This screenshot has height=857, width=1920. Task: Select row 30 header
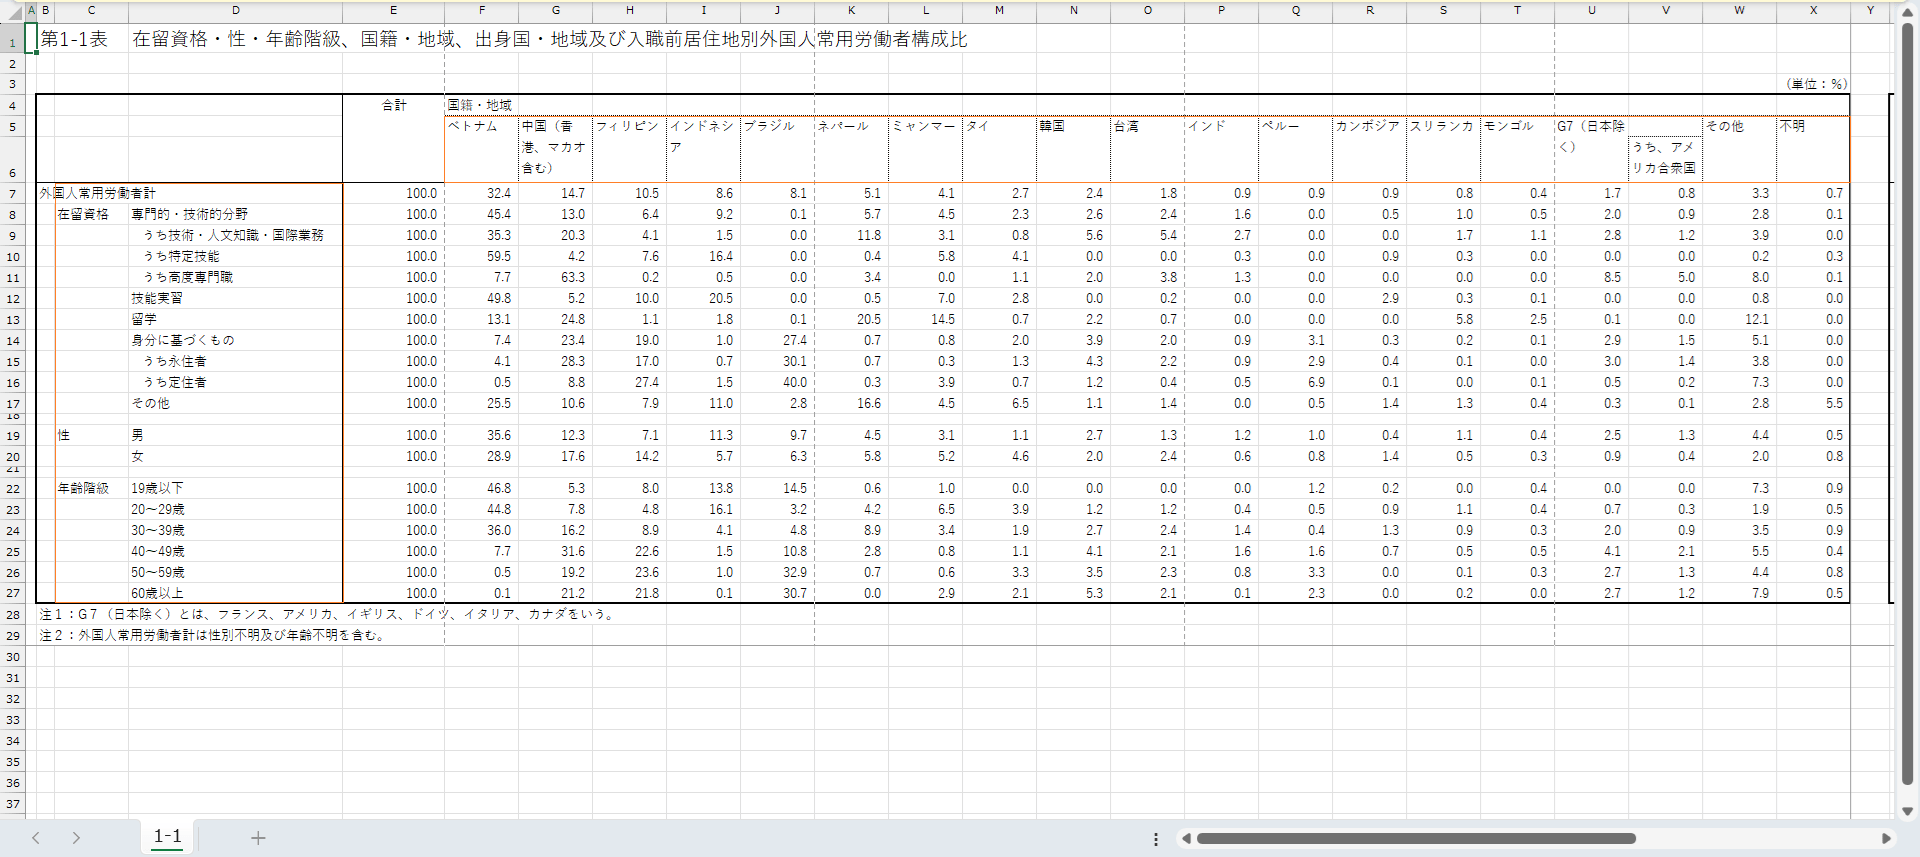pos(12,657)
